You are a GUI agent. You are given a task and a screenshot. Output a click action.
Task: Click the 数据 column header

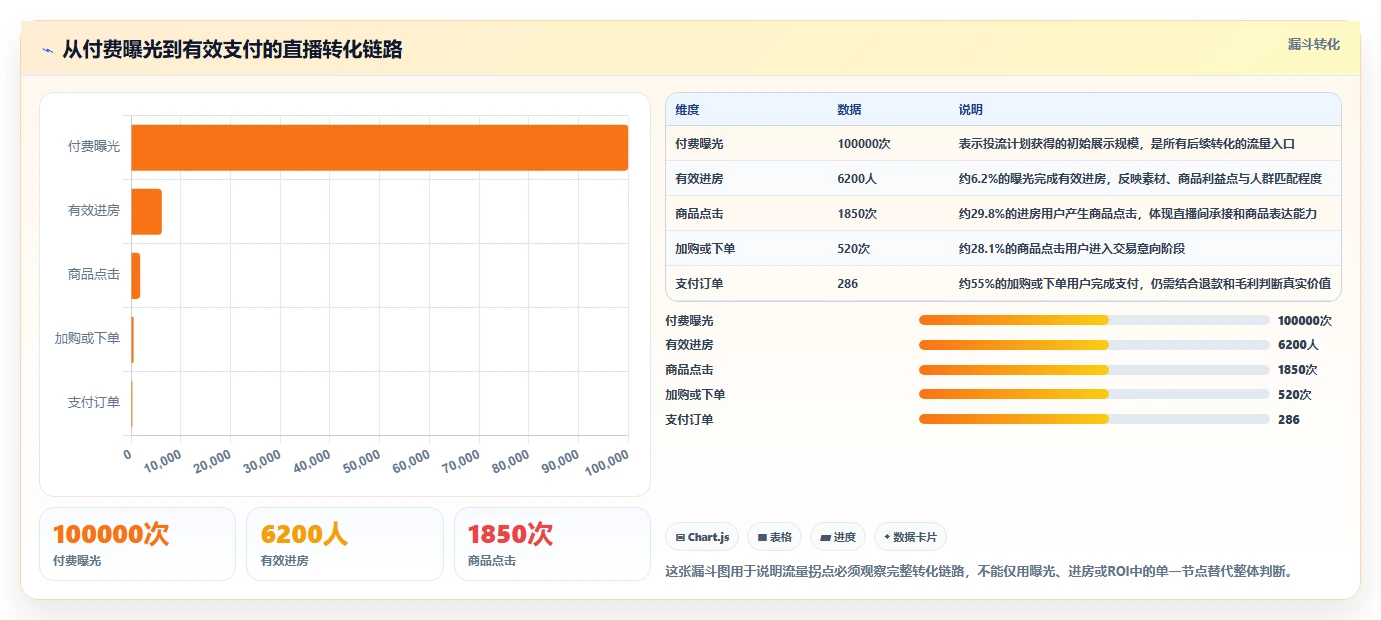tap(849, 109)
